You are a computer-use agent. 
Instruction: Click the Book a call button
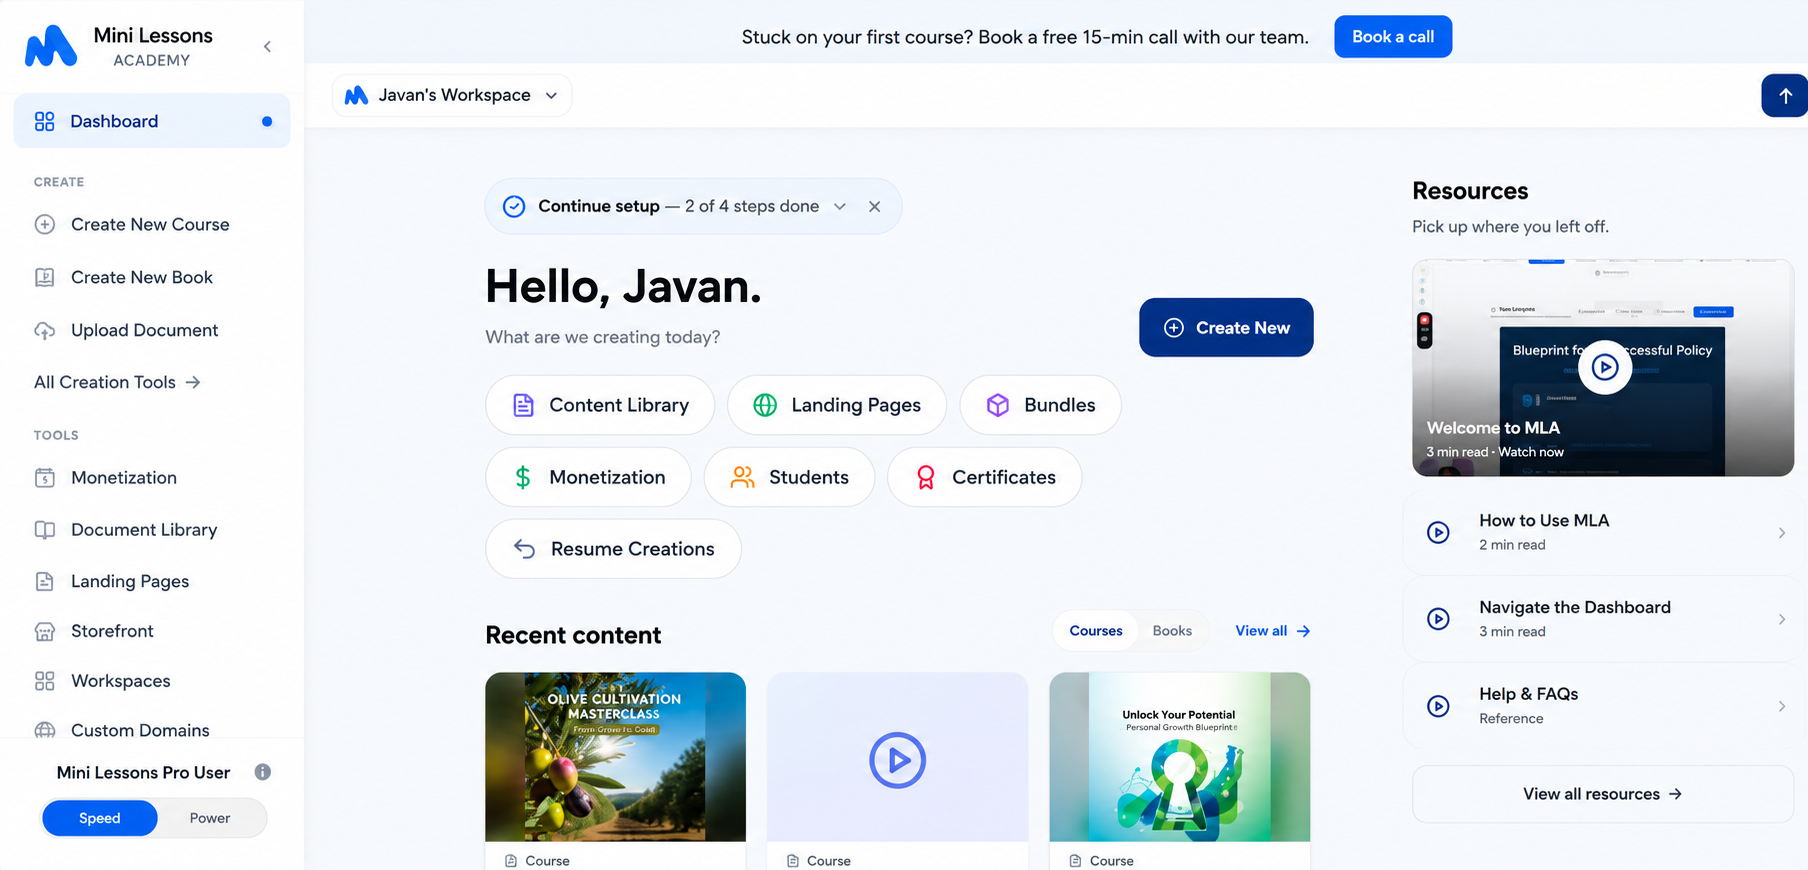coord(1393,37)
